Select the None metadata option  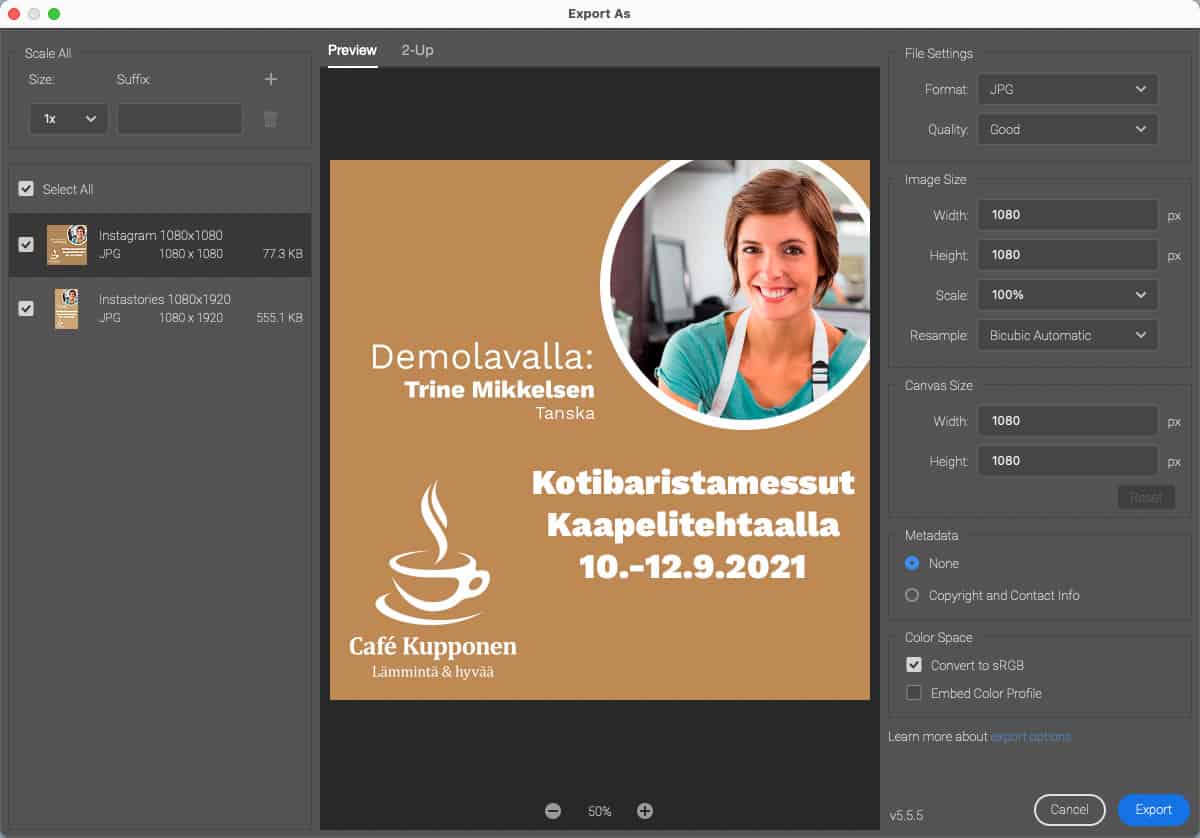pyautogui.click(x=912, y=563)
